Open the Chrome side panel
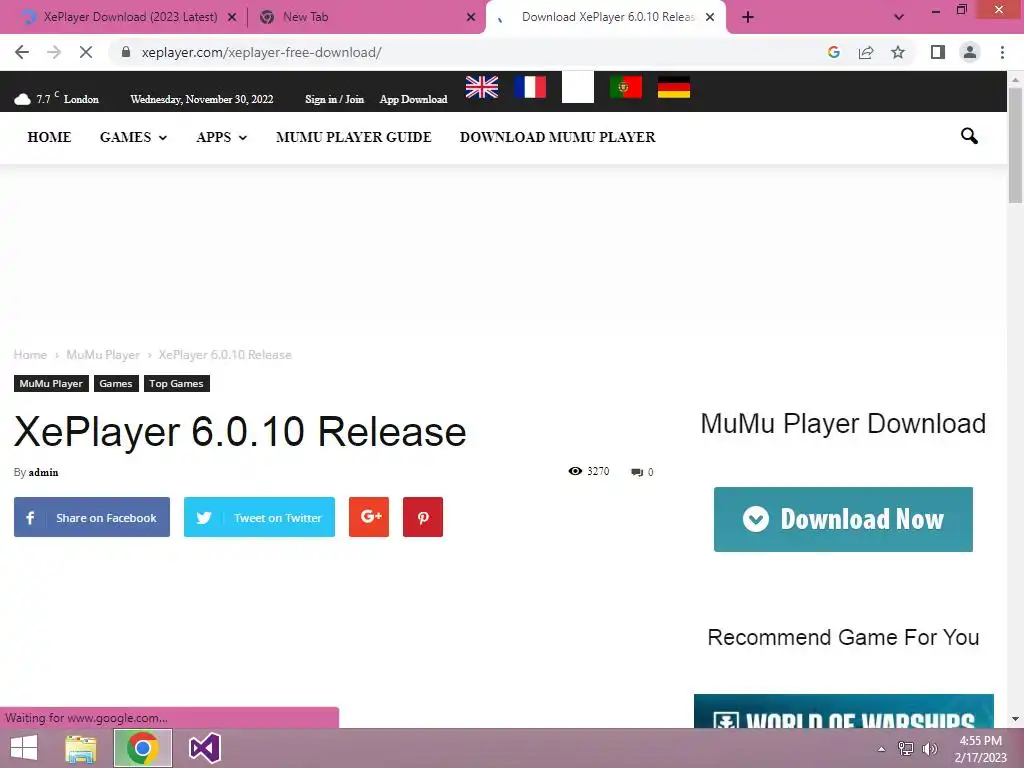This screenshot has height=768, width=1024. (x=938, y=52)
